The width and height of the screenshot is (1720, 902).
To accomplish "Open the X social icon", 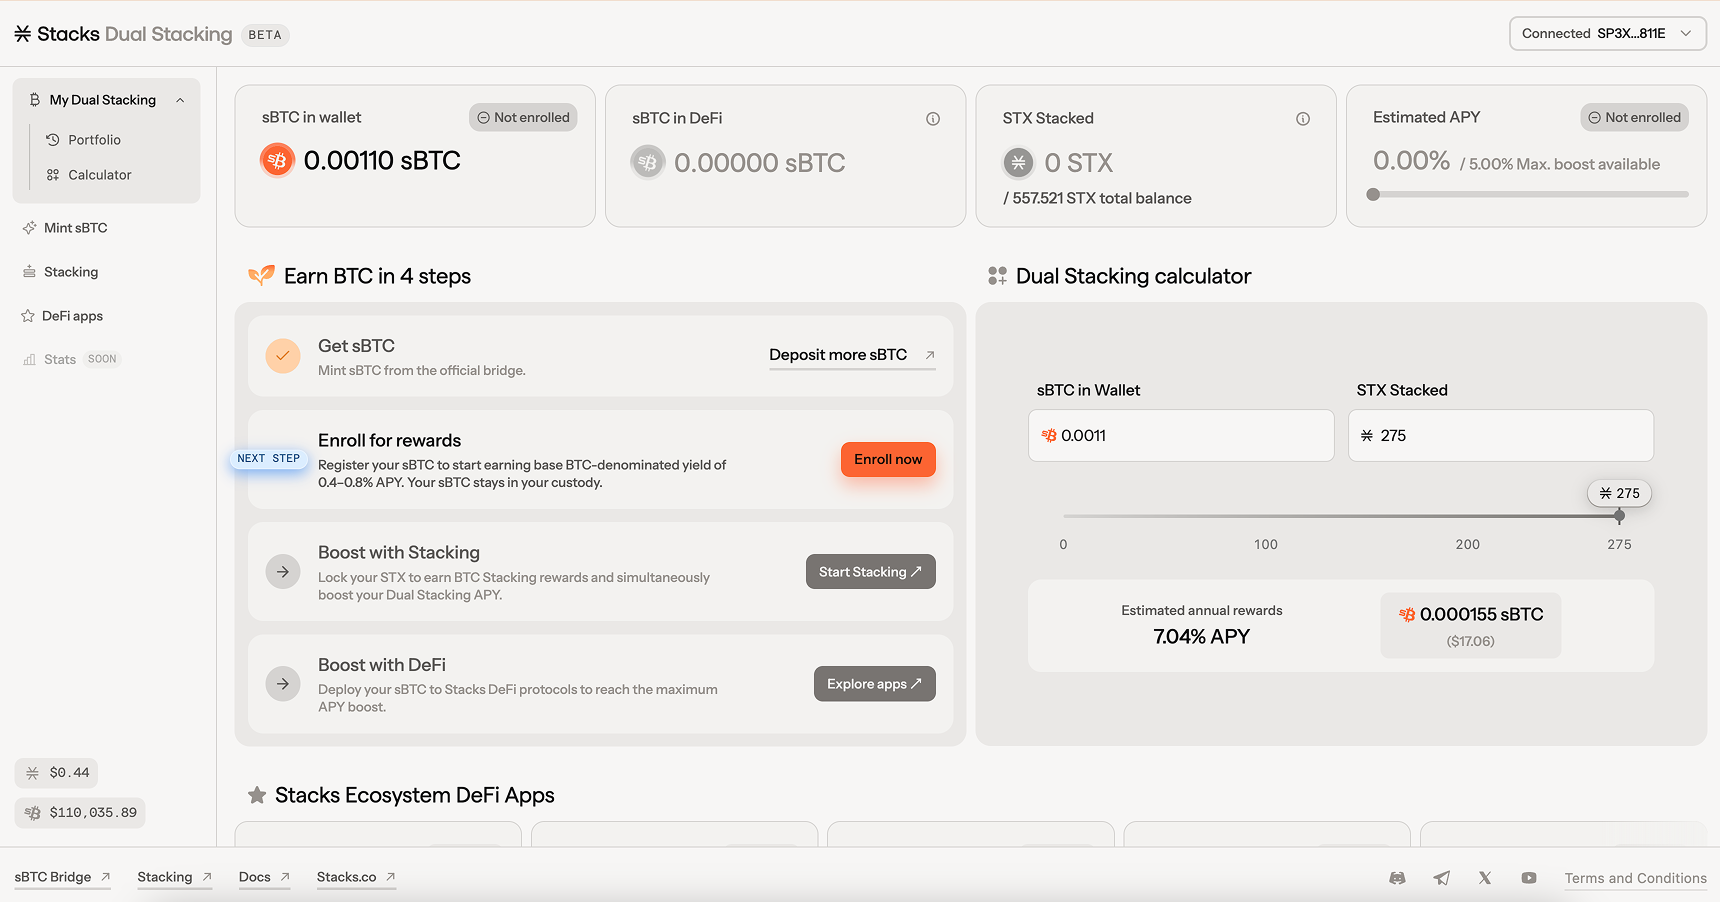I will (1485, 878).
